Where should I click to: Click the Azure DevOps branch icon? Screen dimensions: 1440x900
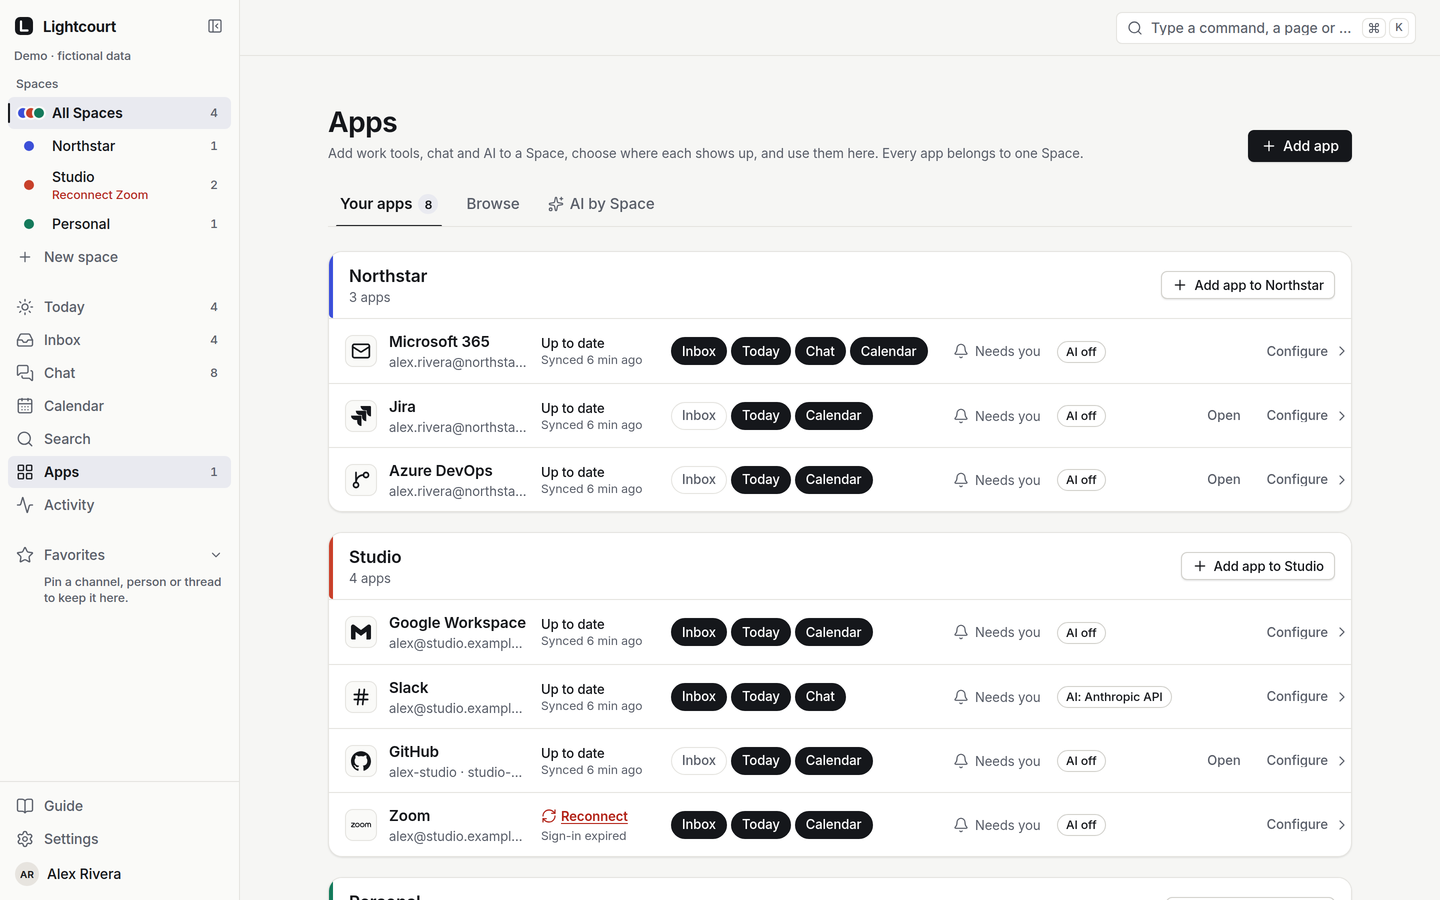[361, 480]
